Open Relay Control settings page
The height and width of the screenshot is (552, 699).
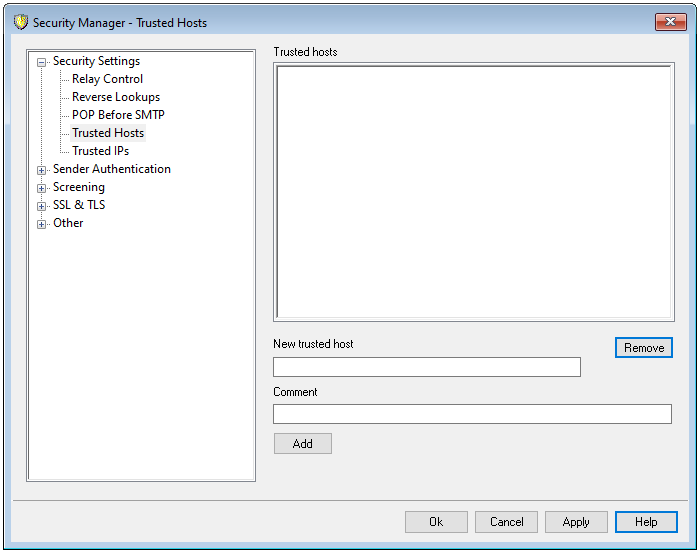pyautogui.click(x=107, y=79)
